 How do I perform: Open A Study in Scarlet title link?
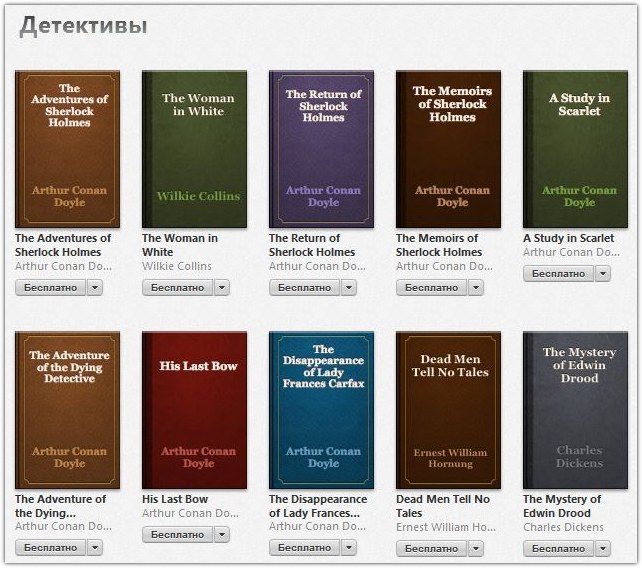tap(568, 238)
